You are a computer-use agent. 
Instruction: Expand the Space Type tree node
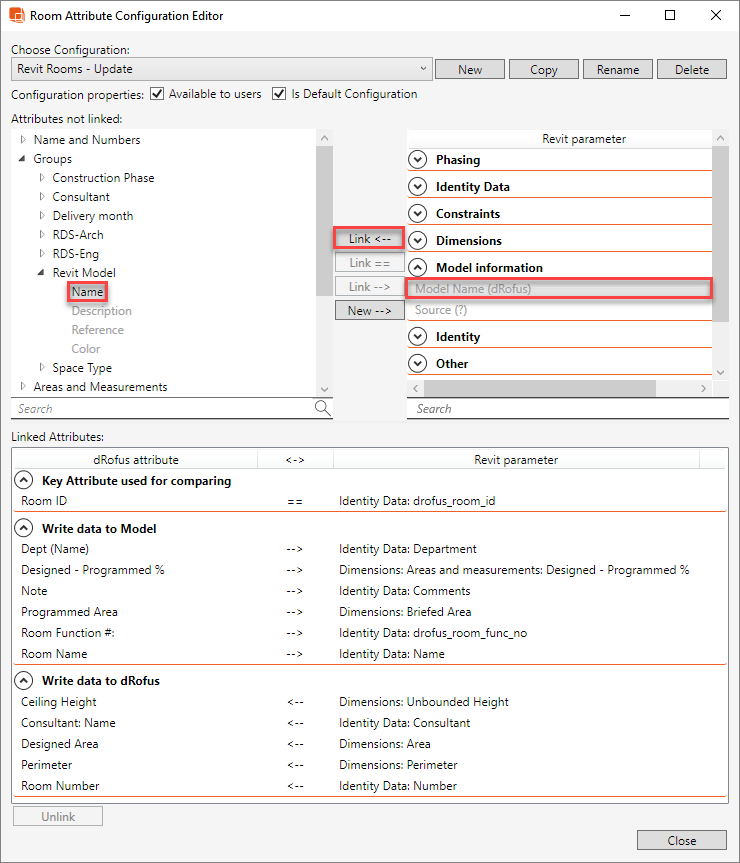click(42, 368)
